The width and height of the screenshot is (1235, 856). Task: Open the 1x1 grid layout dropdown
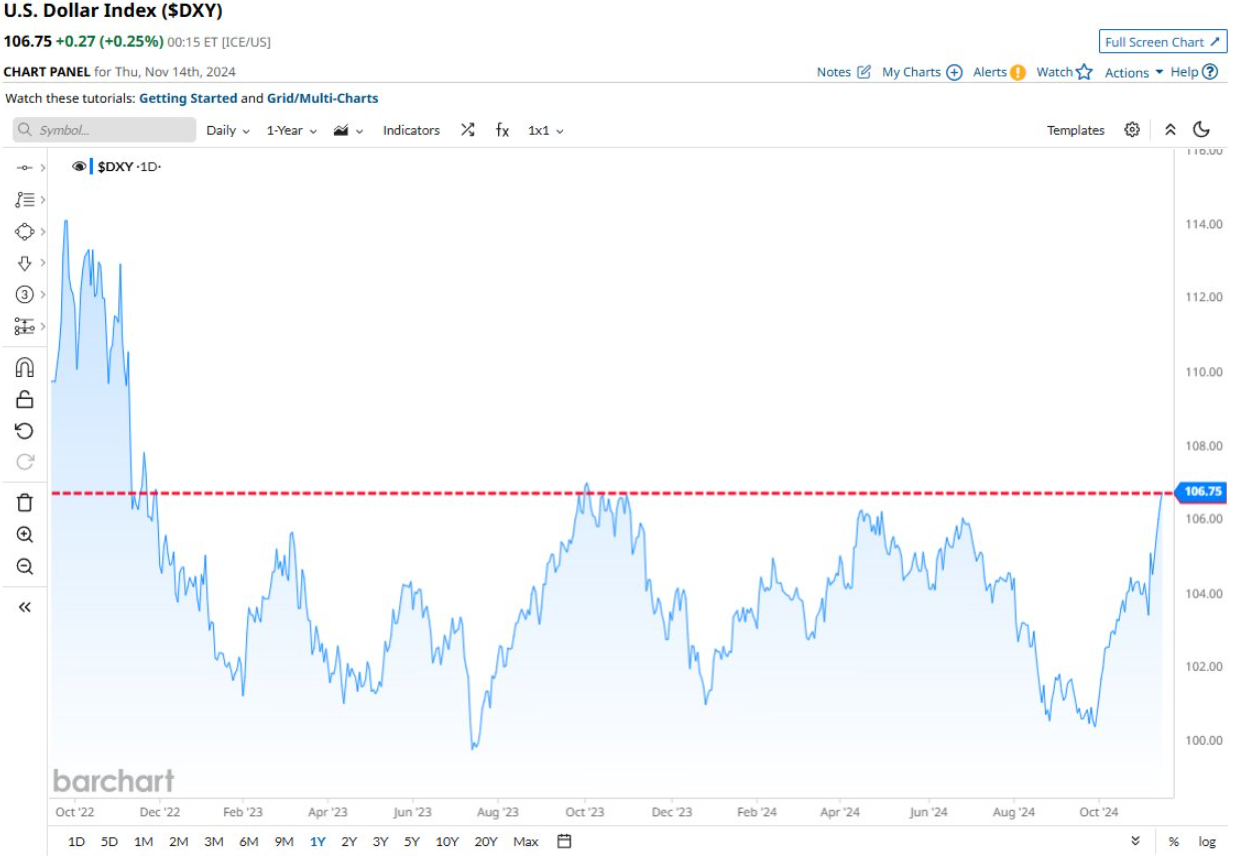tap(545, 130)
